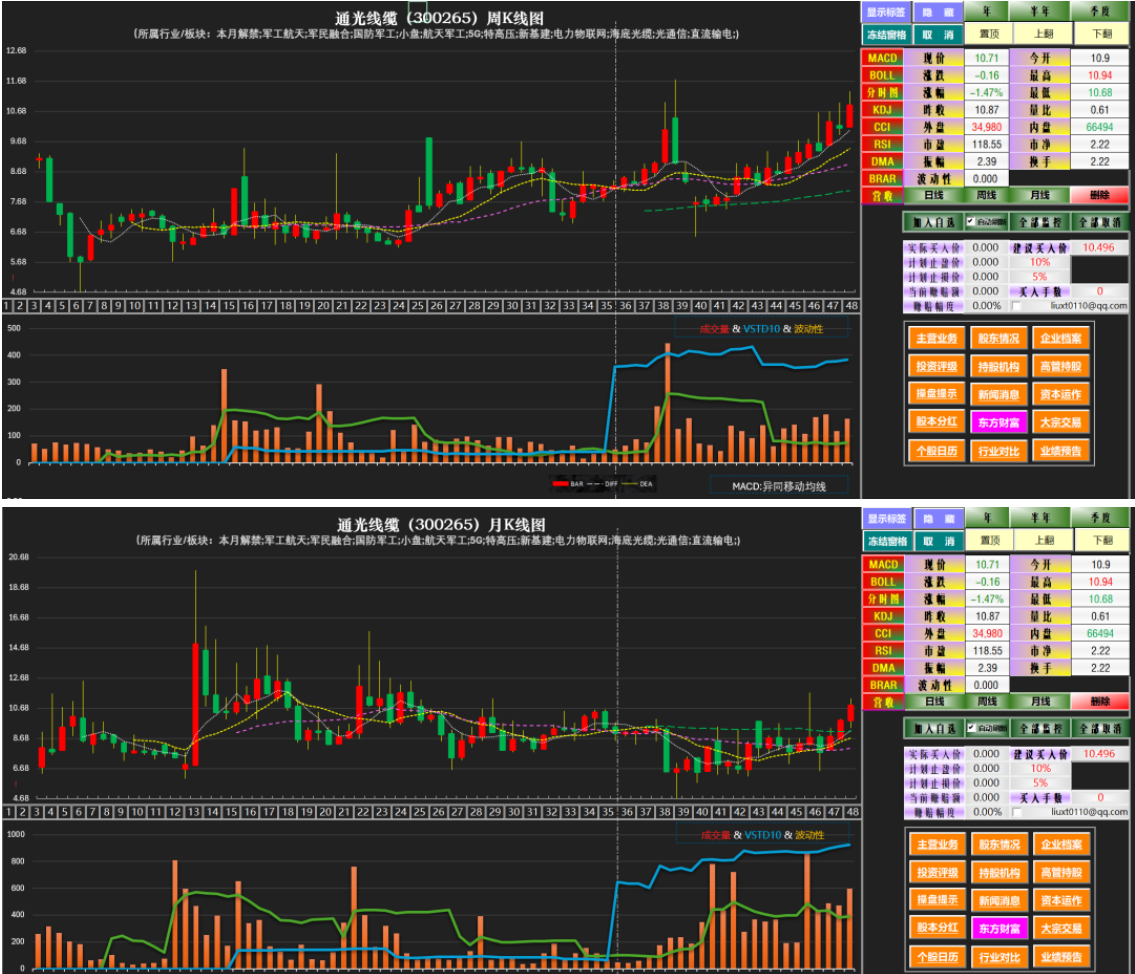The width and height of the screenshot is (1135, 974).
Task: Toggle 自动刷新 checkbox in monthly chart panel
Action: 971,728
